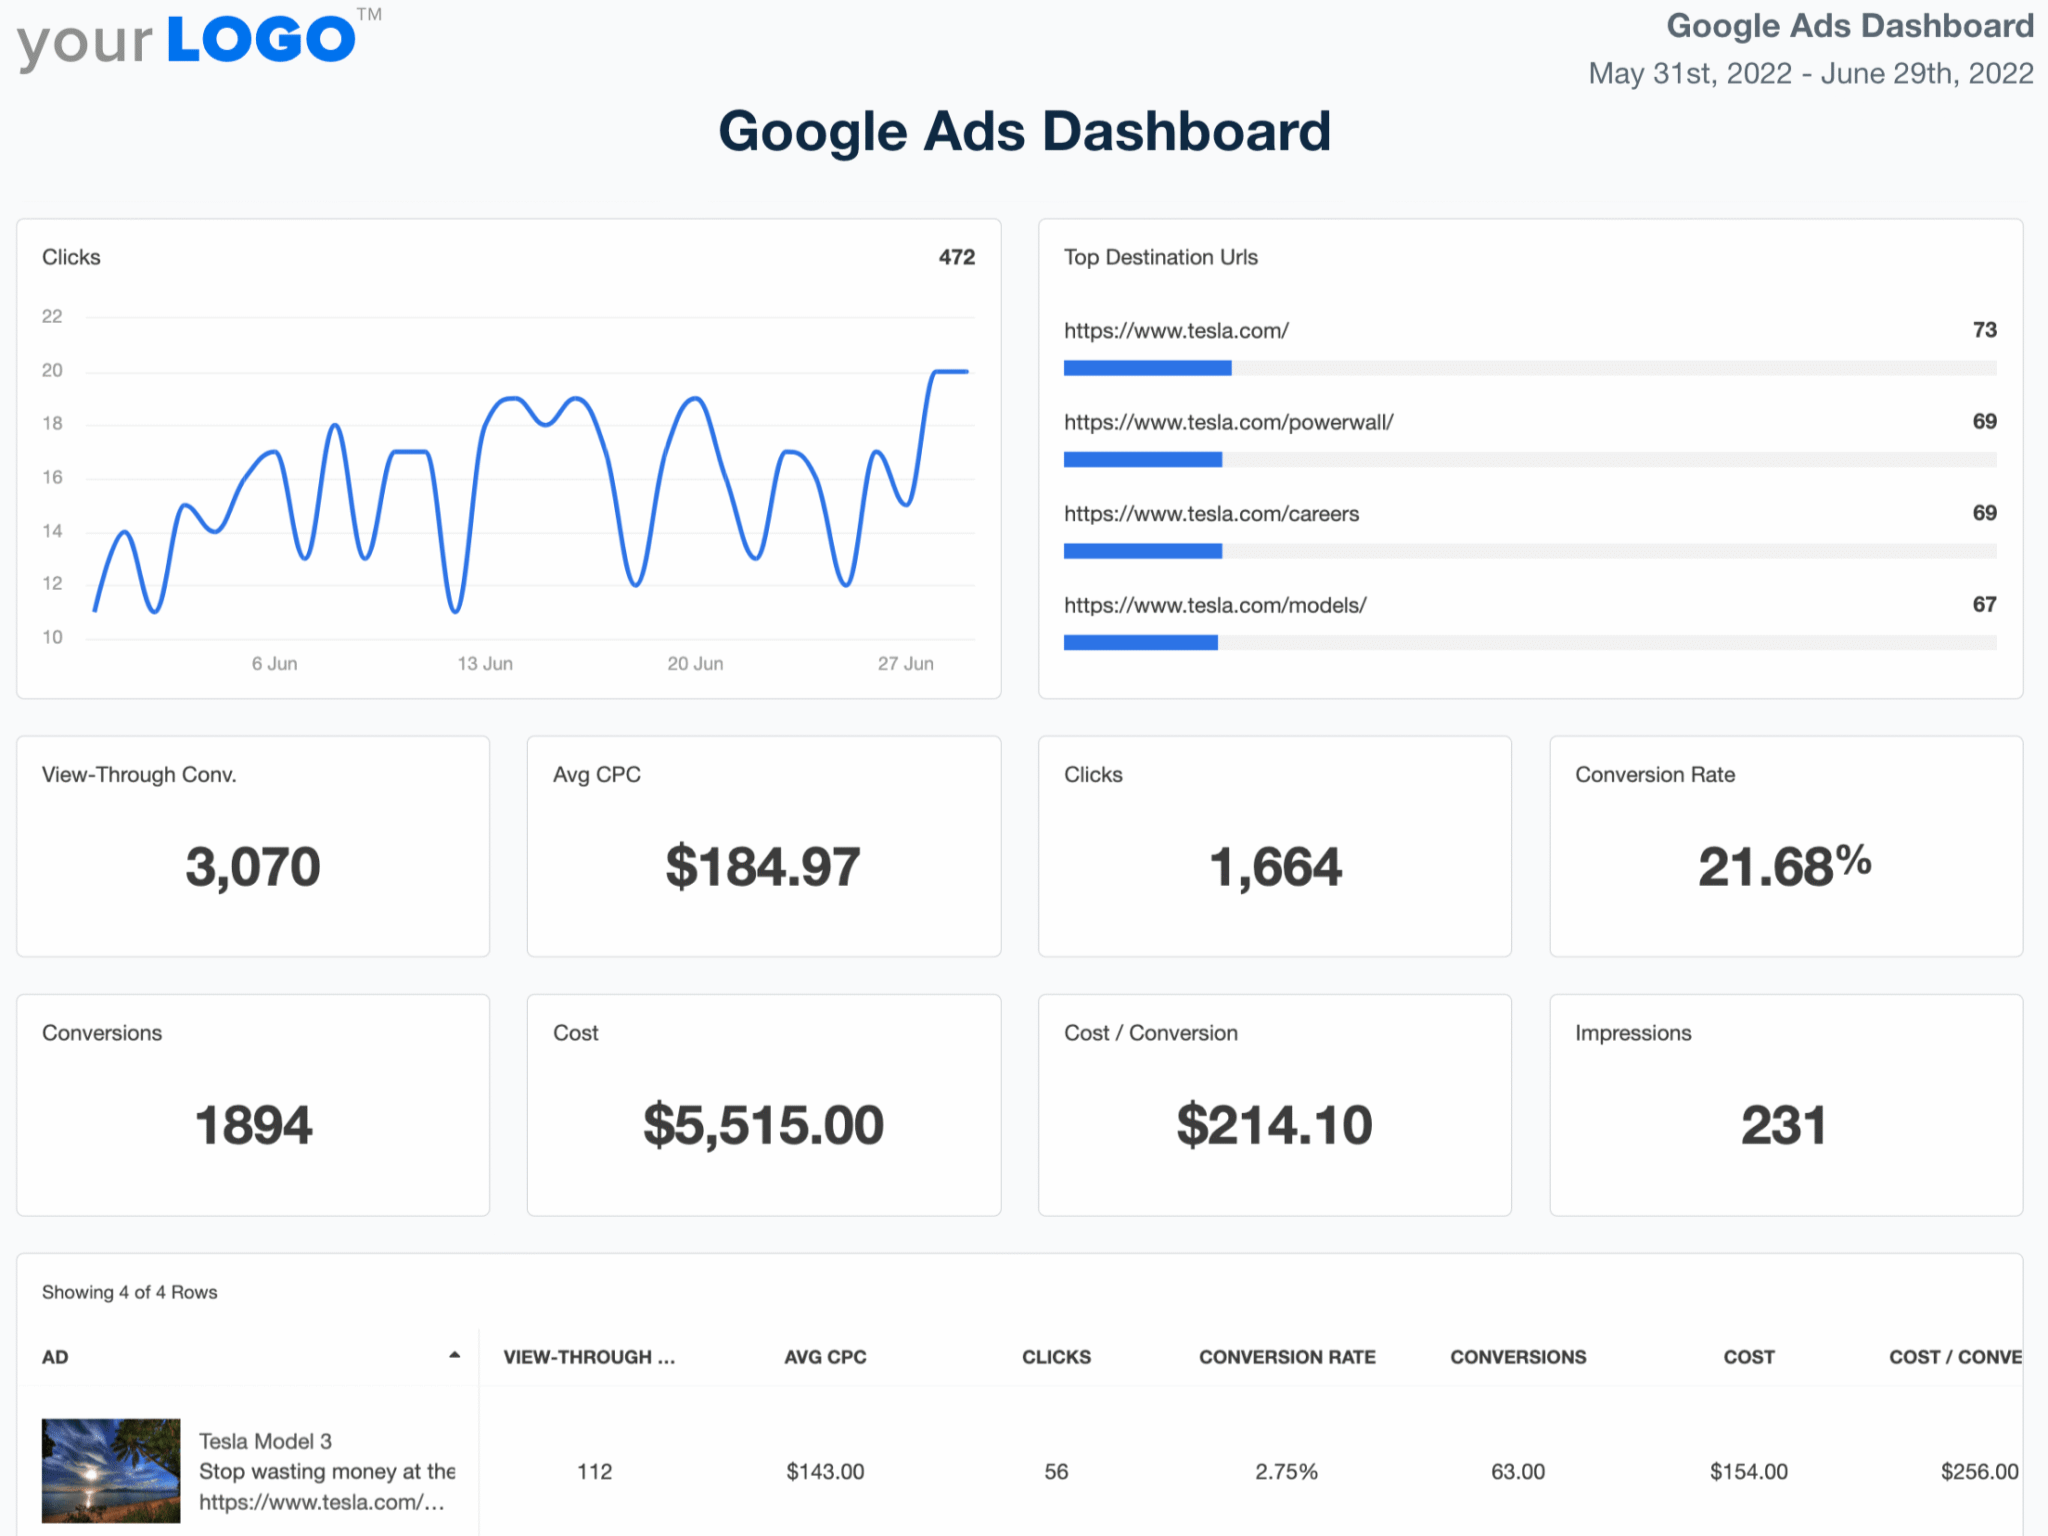Click the COST column header
Image resolution: width=2048 pixels, height=1536 pixels.
coord(1748,1357)
